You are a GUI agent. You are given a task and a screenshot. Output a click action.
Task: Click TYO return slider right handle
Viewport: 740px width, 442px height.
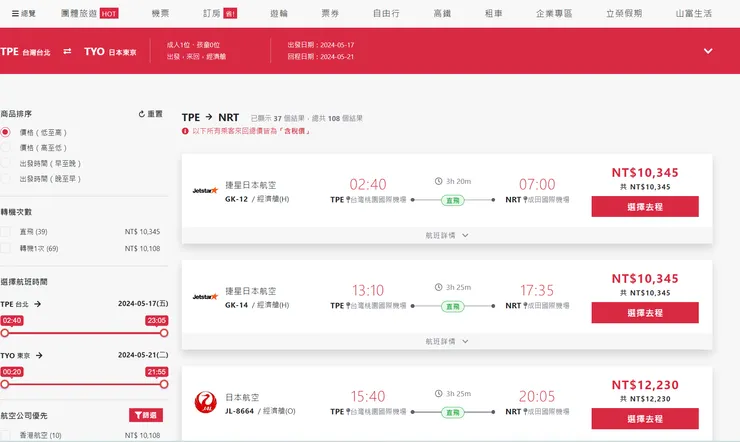(x=164, y=384)
